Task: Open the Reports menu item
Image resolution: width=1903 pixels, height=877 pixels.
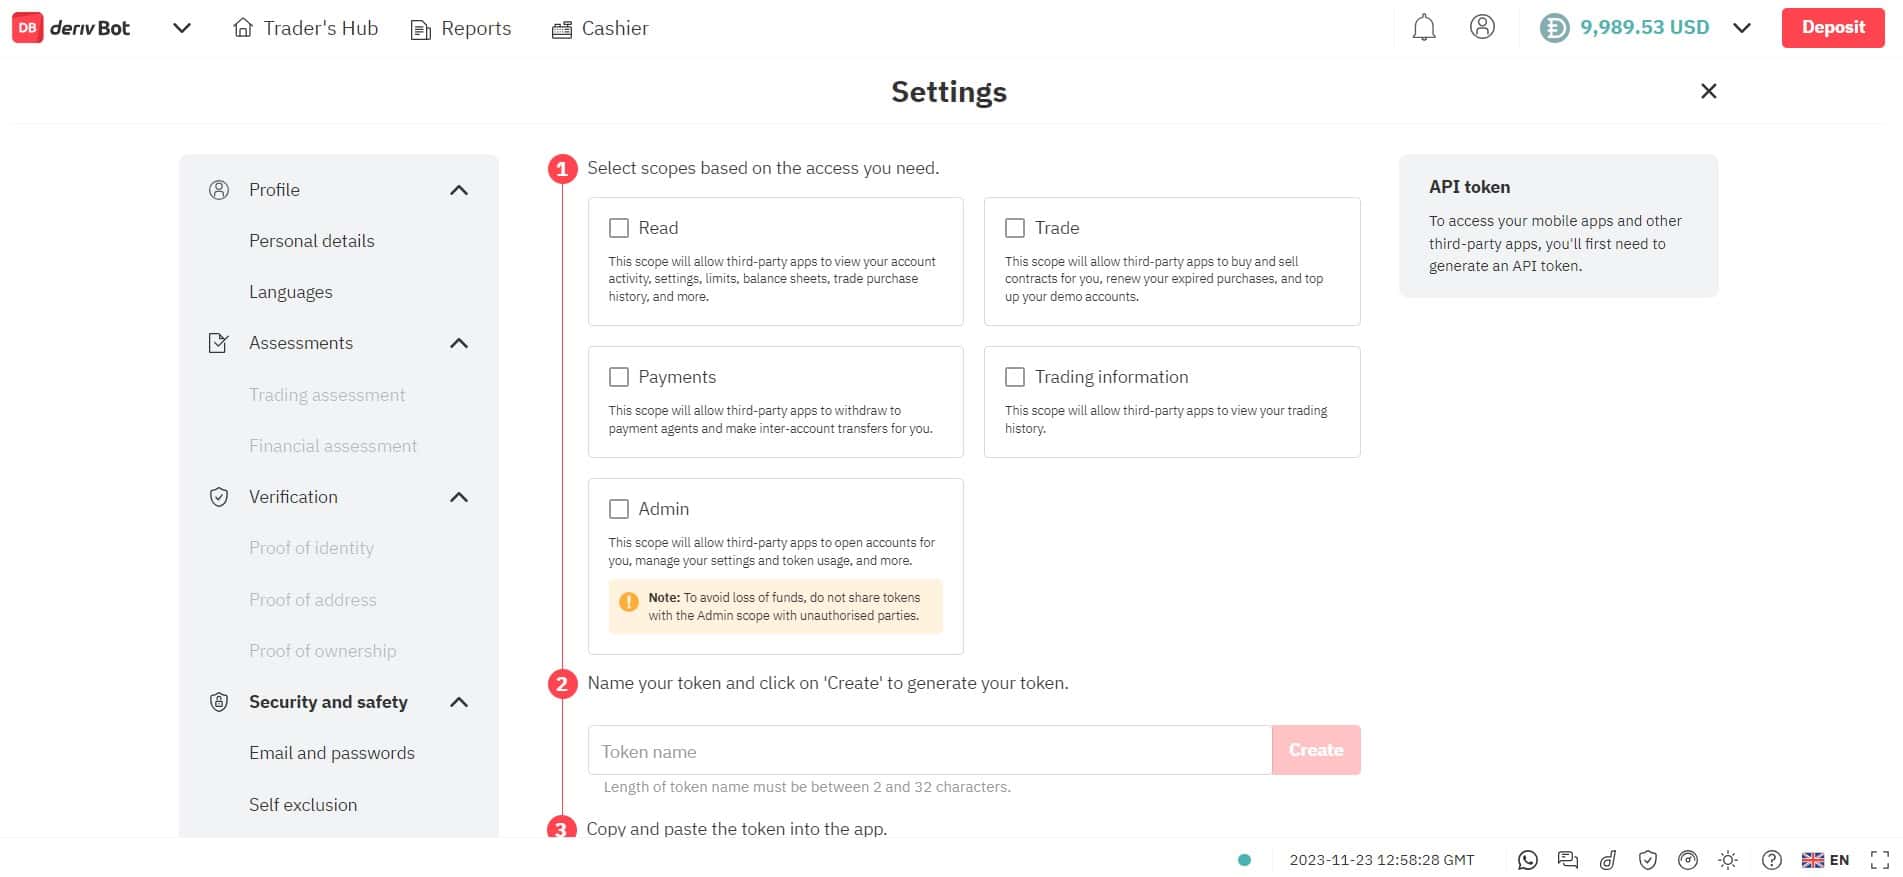Action: [460, 28]
